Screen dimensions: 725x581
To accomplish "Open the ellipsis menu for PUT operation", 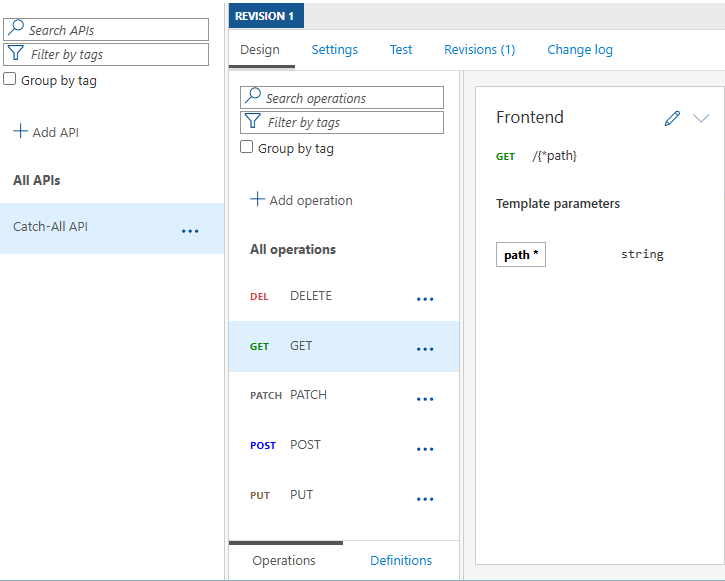I will tap(425, 499).
